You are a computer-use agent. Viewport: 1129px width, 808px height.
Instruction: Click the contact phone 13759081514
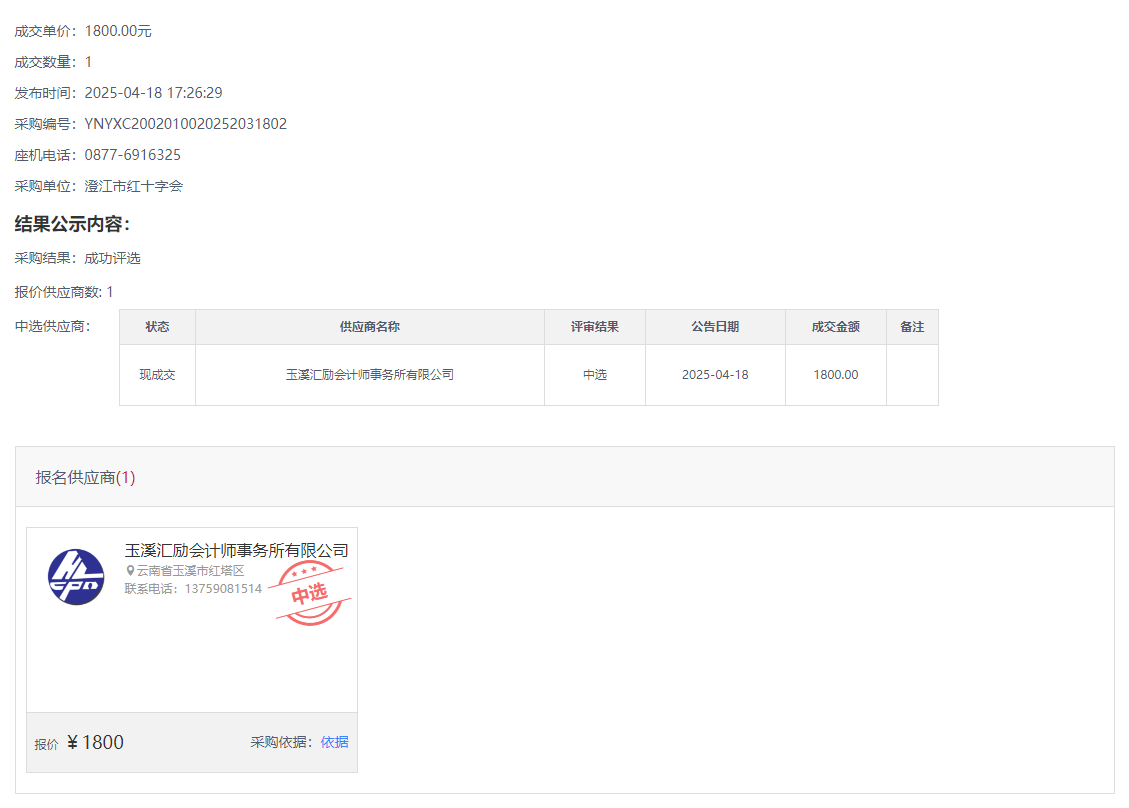pos(223,589)
